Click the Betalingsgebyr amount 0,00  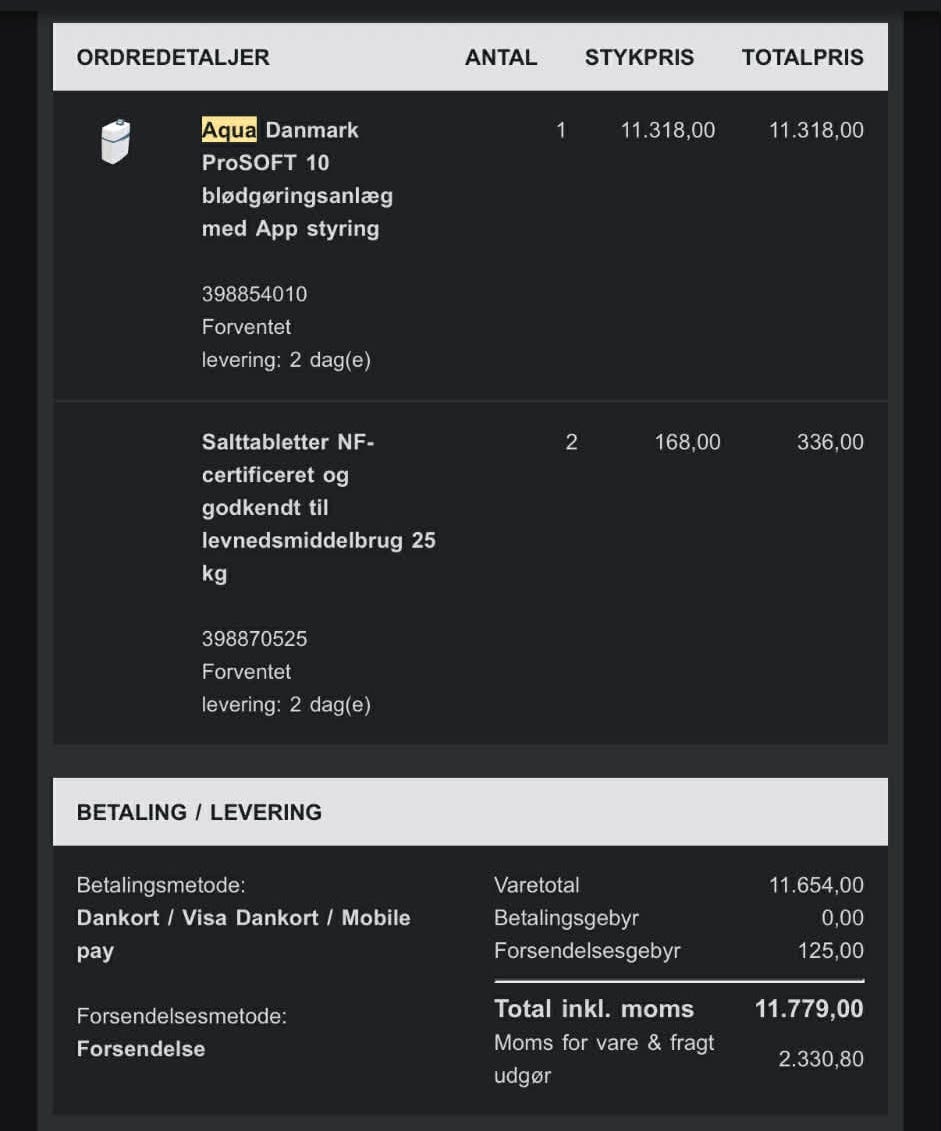[x=842, y=918]
